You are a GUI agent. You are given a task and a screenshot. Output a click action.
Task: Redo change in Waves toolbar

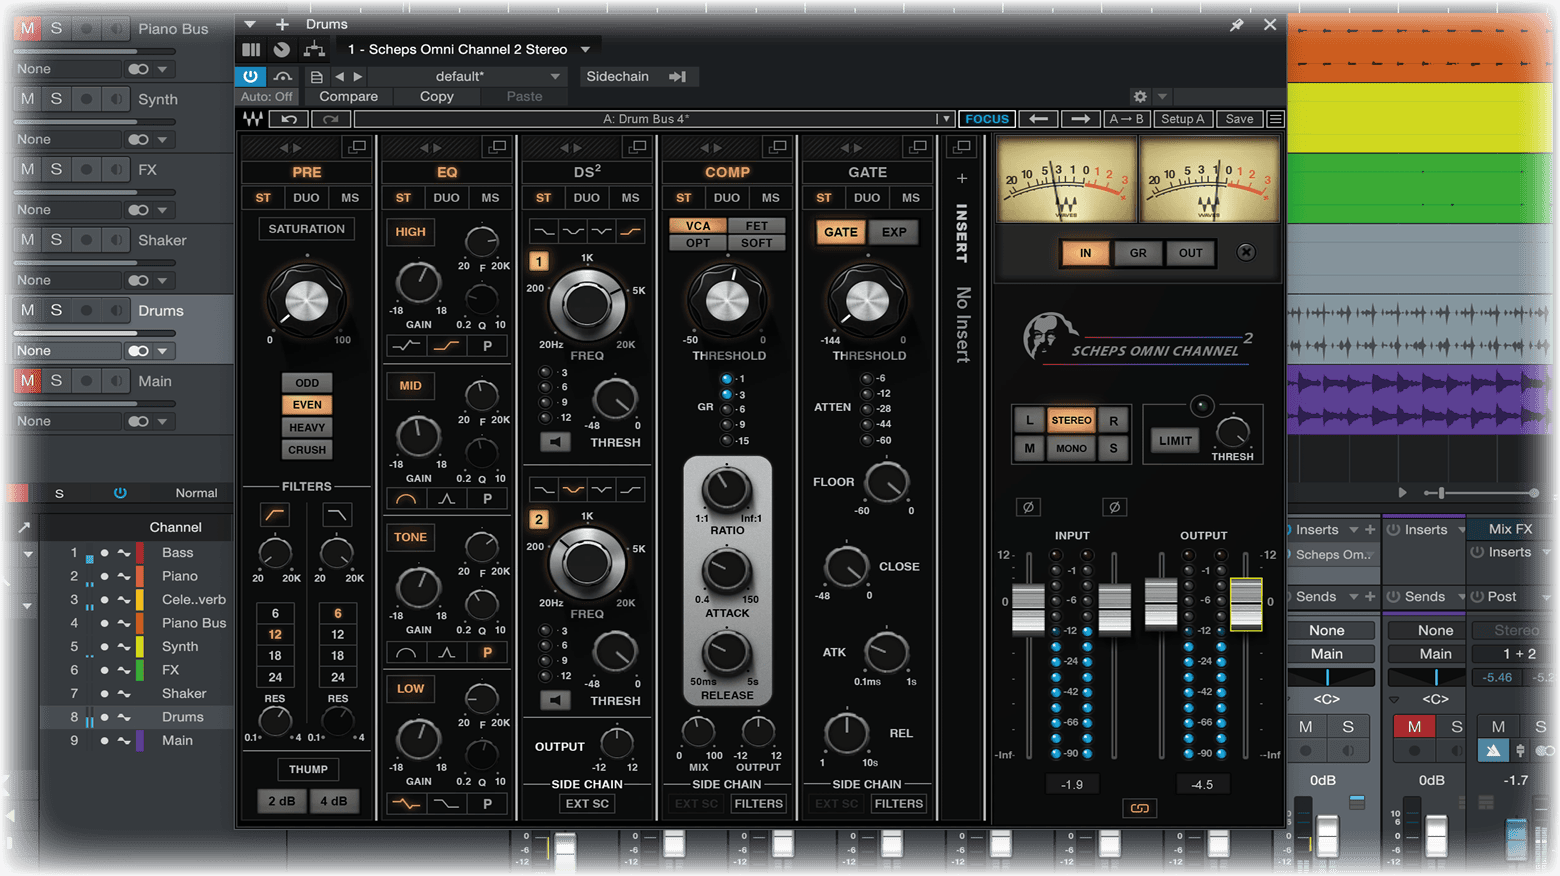[x=330, y=119]
